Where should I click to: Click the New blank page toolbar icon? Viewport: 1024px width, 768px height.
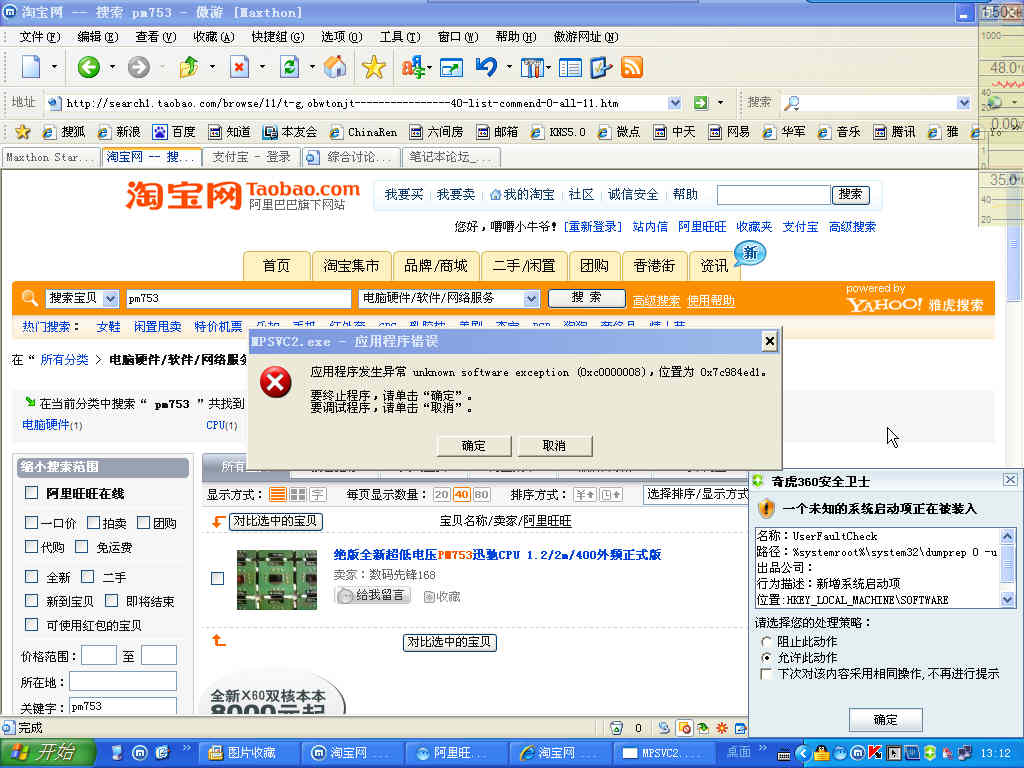tap(31, 67)
